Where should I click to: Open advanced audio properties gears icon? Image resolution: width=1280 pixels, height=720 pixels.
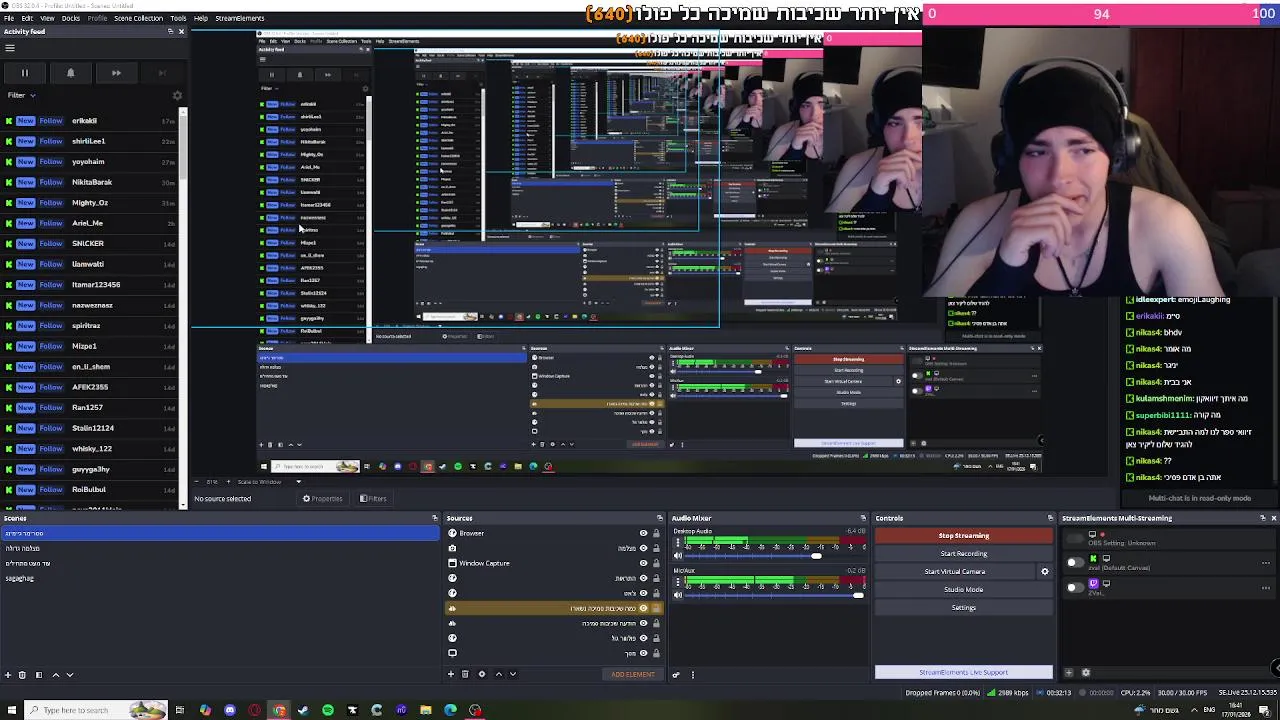click(x=677, y=674)
